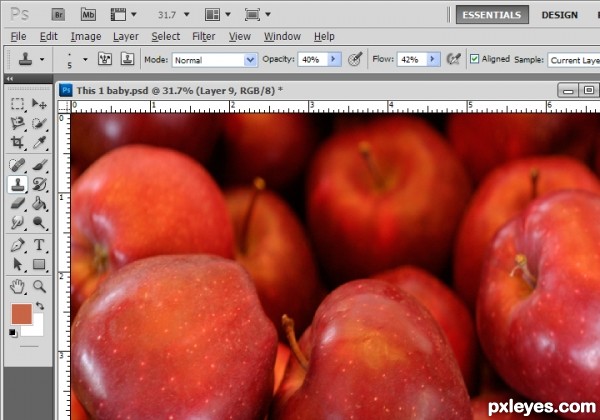This screenshot has height=420, width=600.
Task: Select the Rectangle shape tool
Action: pyautogui.click(x=39, y=264)
